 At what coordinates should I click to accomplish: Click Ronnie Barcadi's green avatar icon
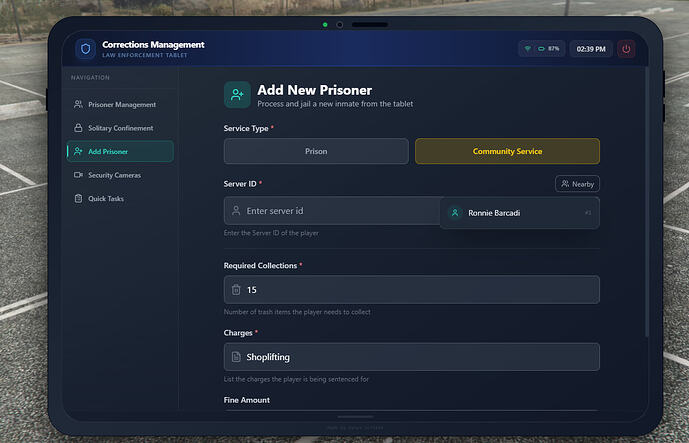point(455,213)
